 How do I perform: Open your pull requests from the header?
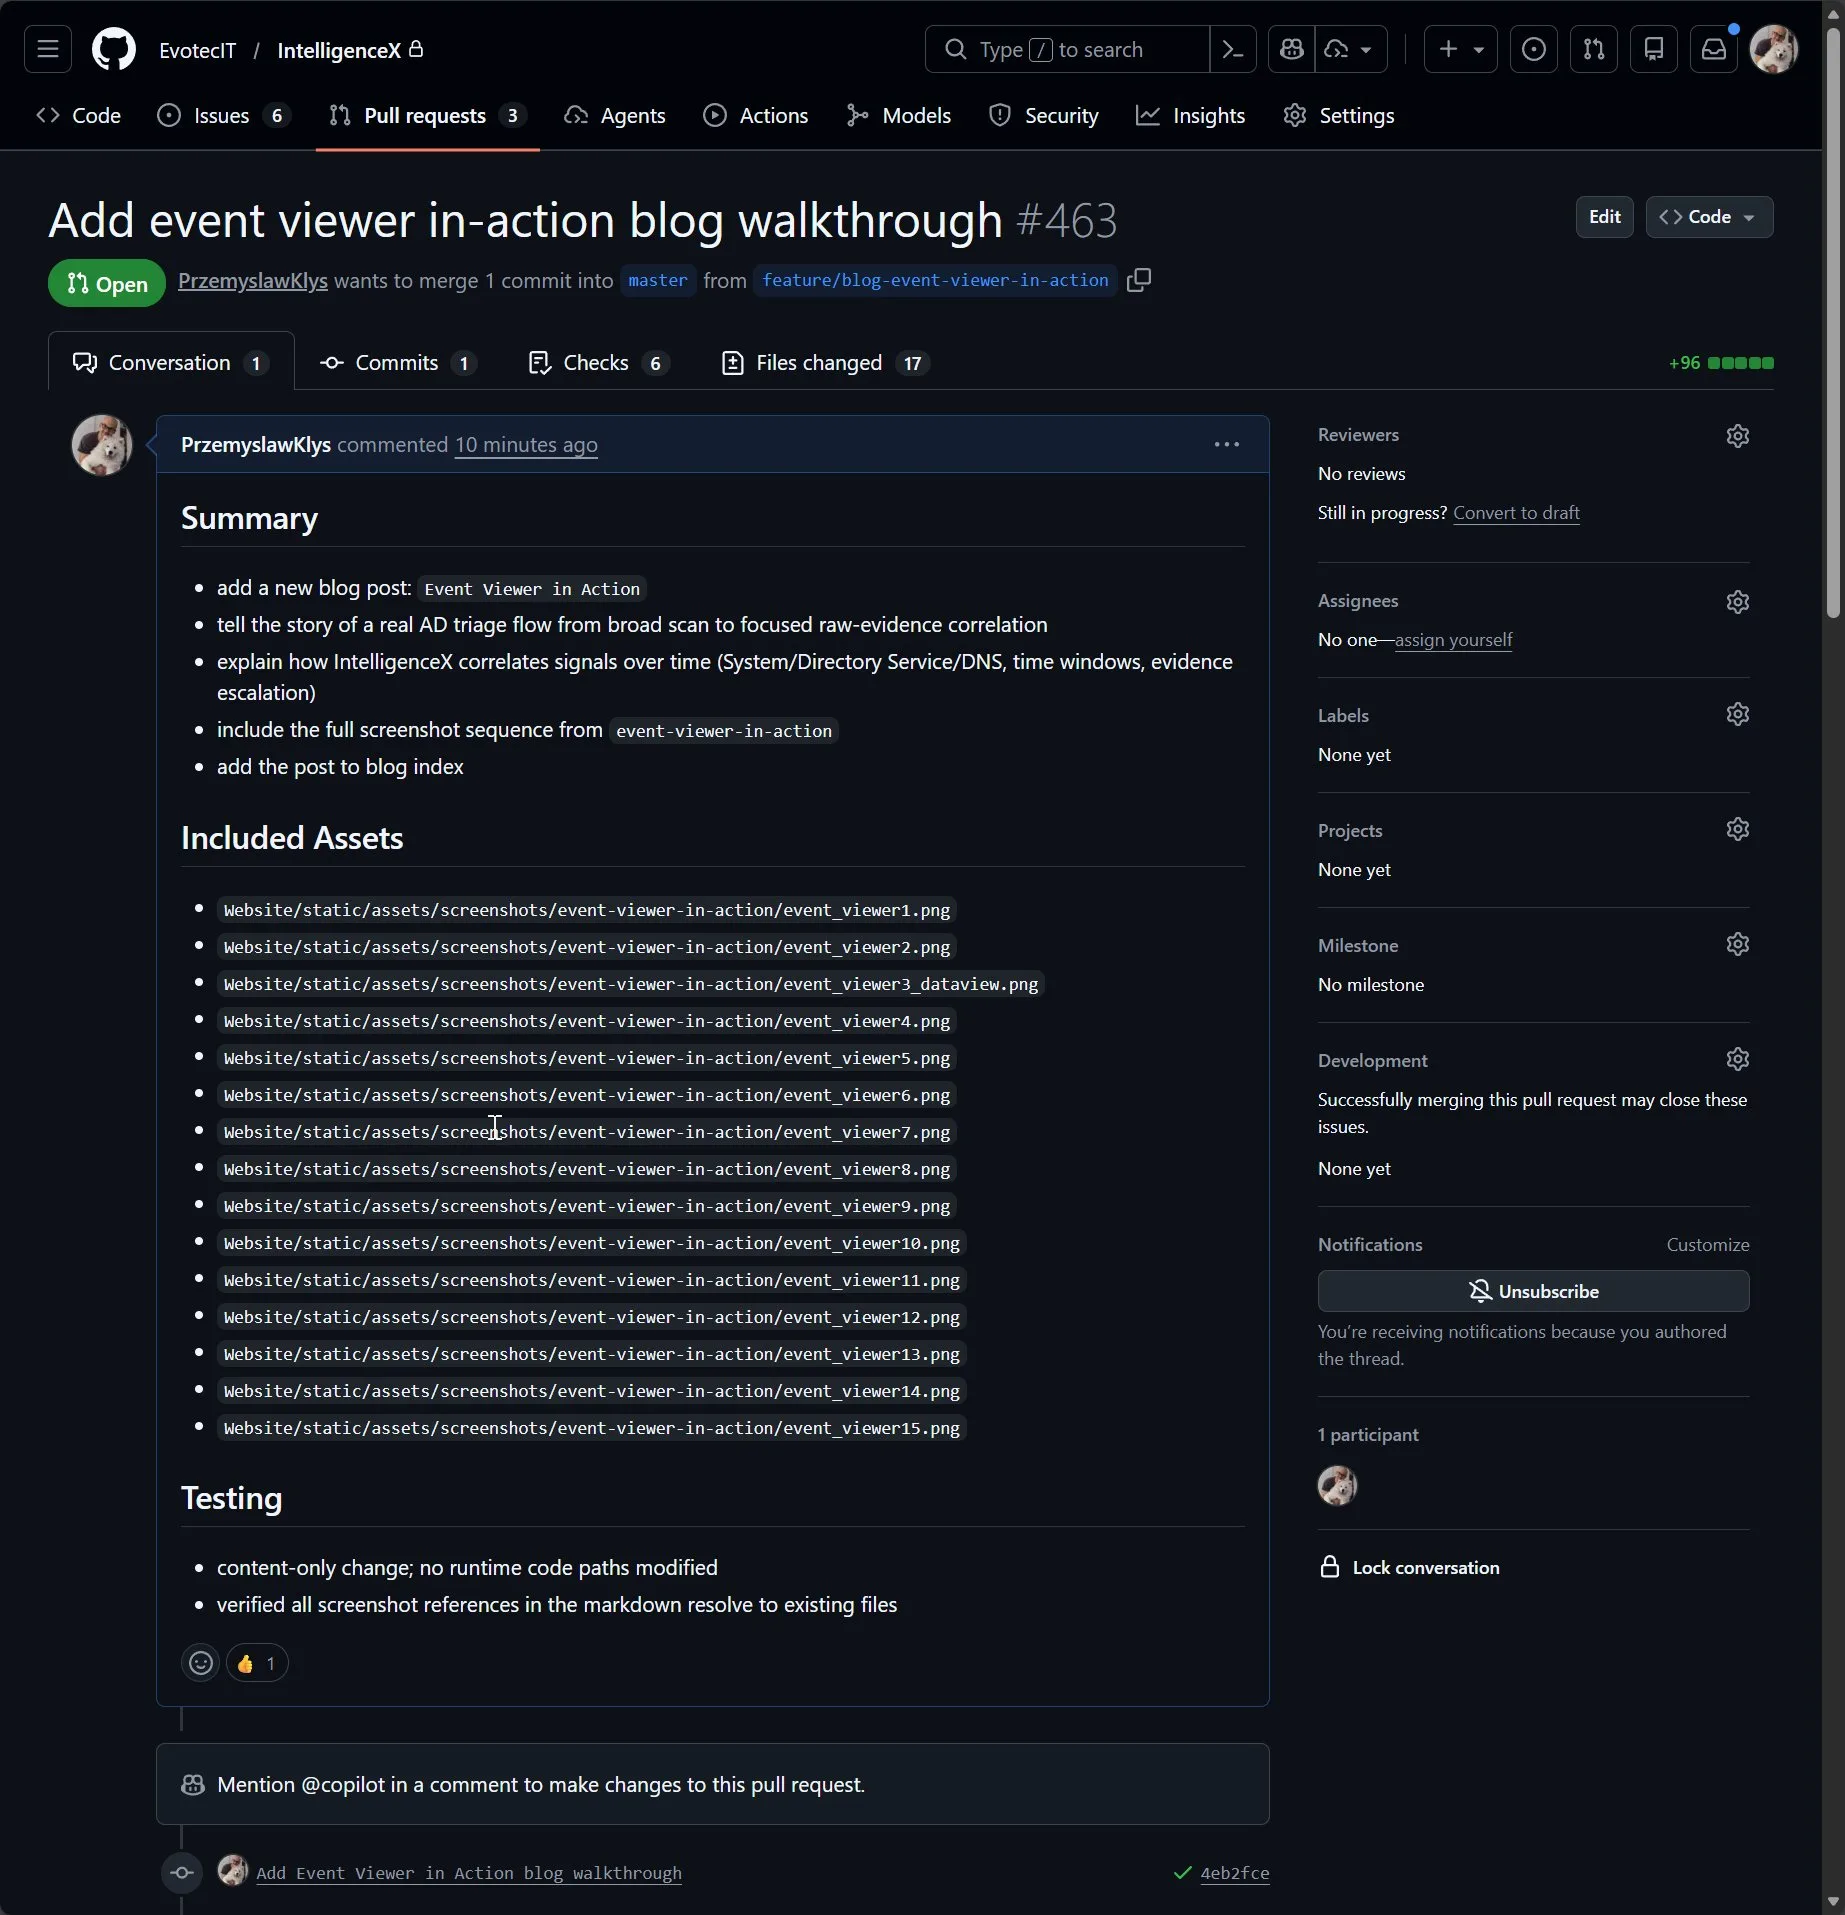coord(1593,49)
